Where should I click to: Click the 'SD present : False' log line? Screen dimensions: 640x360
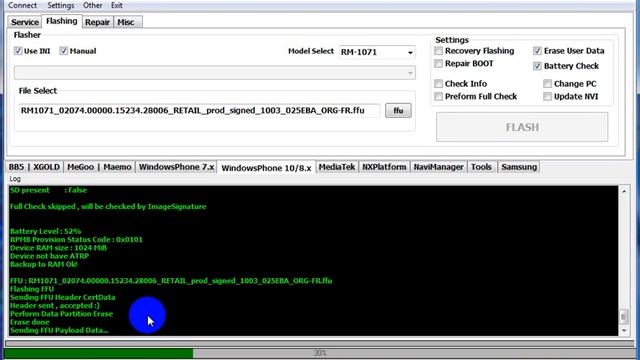coord(48,190)
